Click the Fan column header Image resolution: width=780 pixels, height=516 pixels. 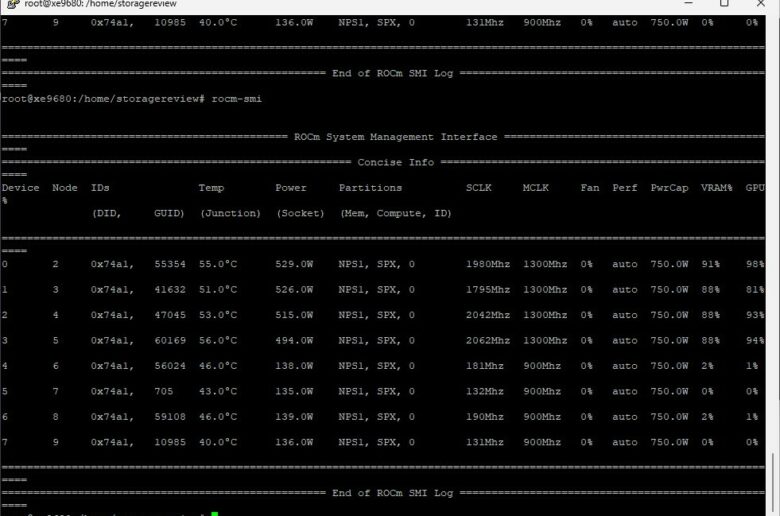[590, 188]
